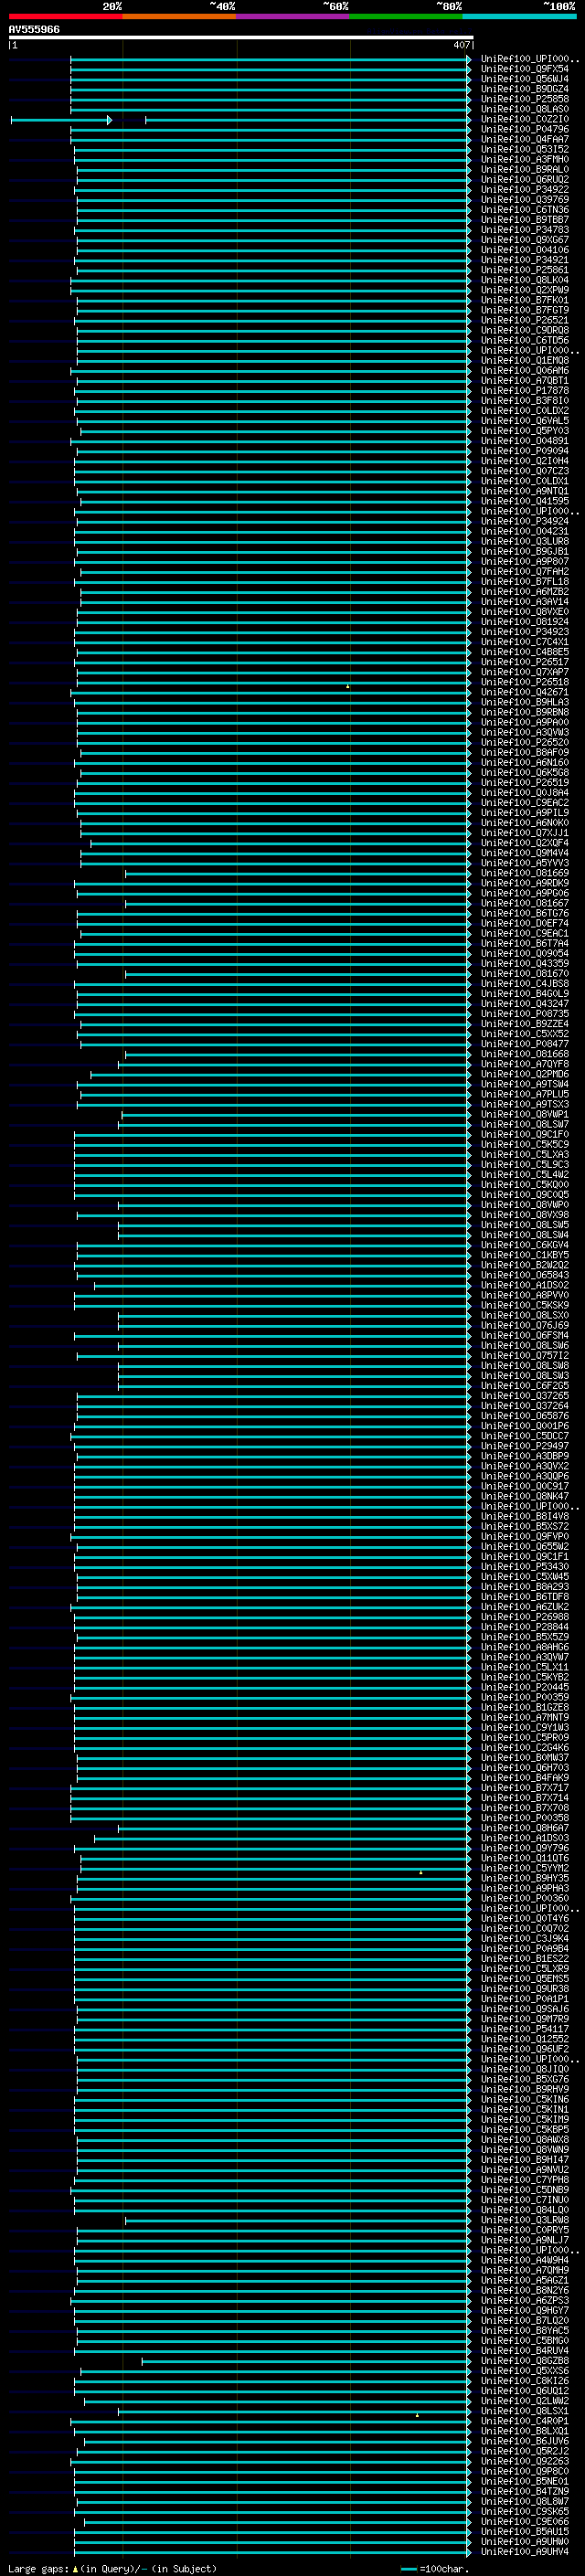The height and width of the screenshot is (2576, 585).
Task: Open the UniRef100_P00358 hit label
Action: (525, 1818)
